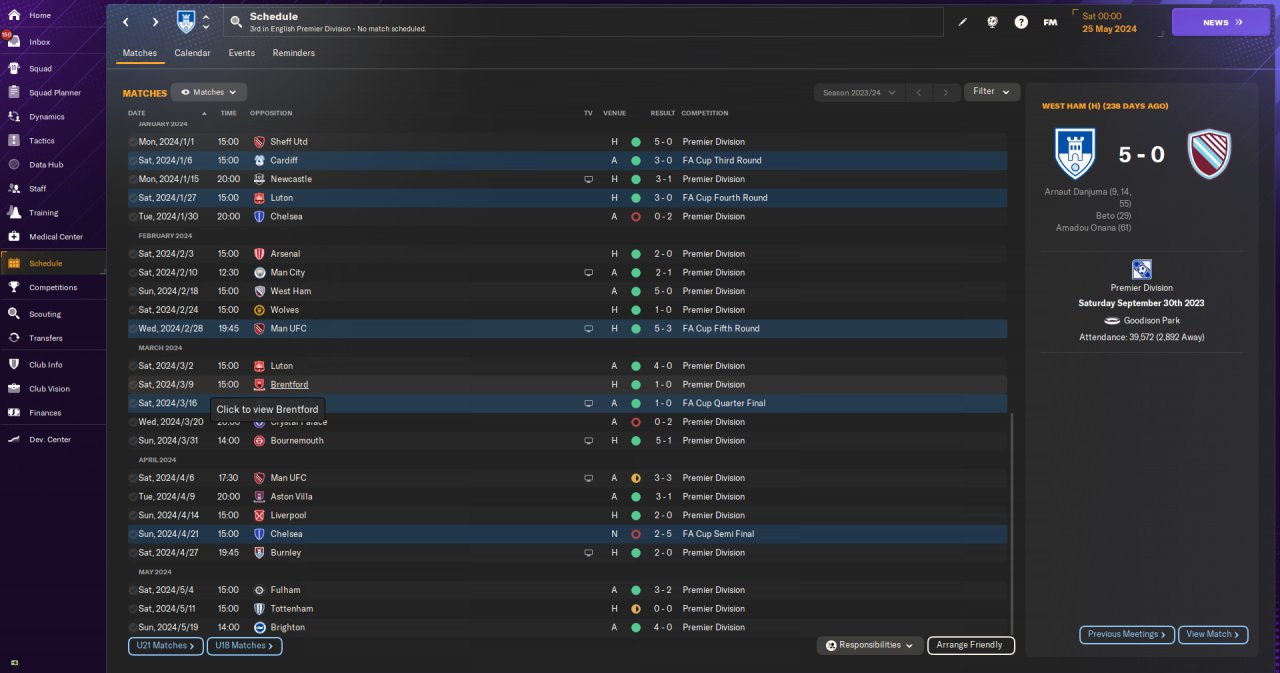This screenshot has width=1280, height=673.
Task: Sort by the Date column header
Action: point(137,113)
